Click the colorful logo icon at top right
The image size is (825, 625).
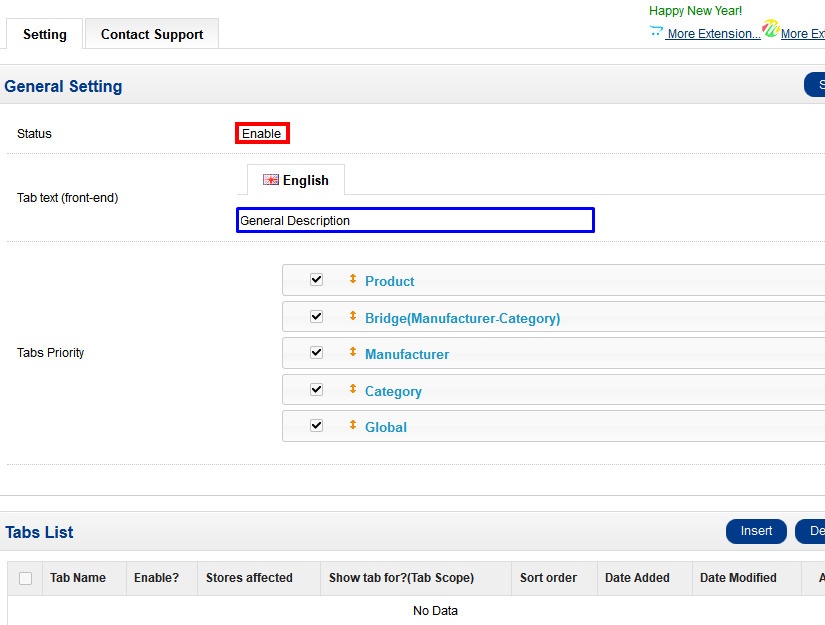coord(770,29)
